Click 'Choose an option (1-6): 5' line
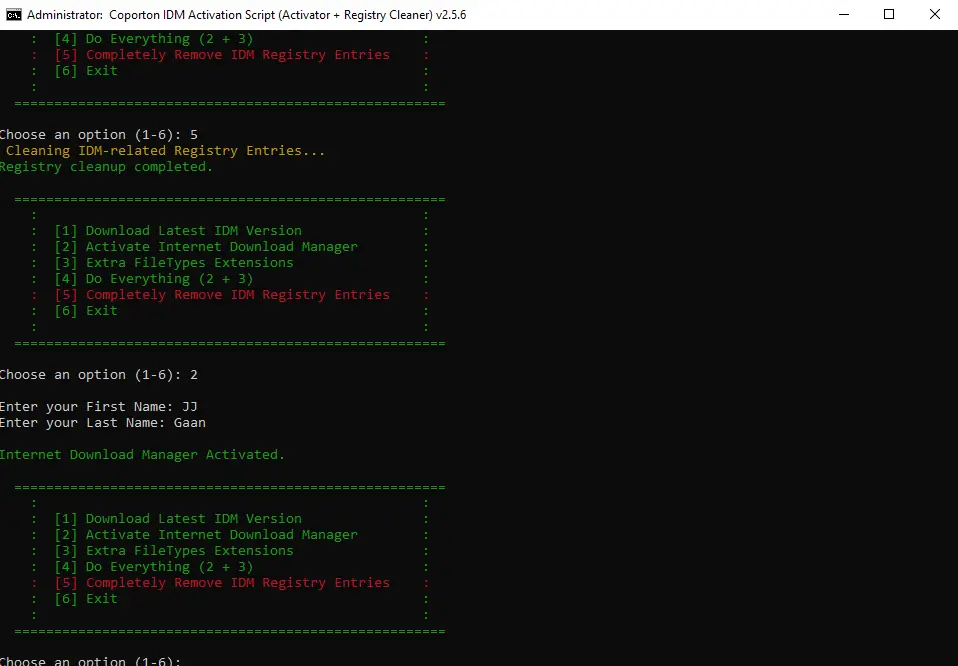Viewport: 958px width, 666px height. (x=98, y=135)
